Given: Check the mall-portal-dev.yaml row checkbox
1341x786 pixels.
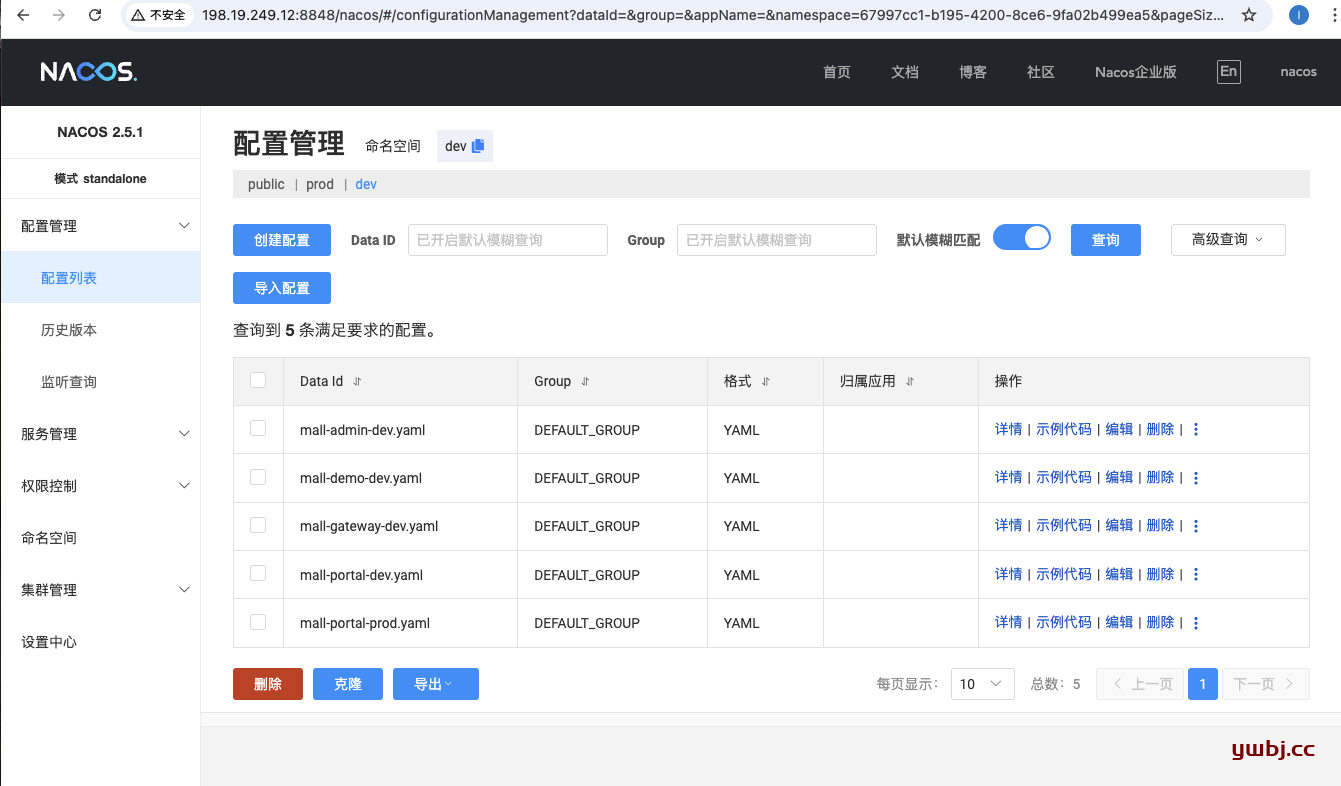Looking at the screenshot, I should (258, 573).
